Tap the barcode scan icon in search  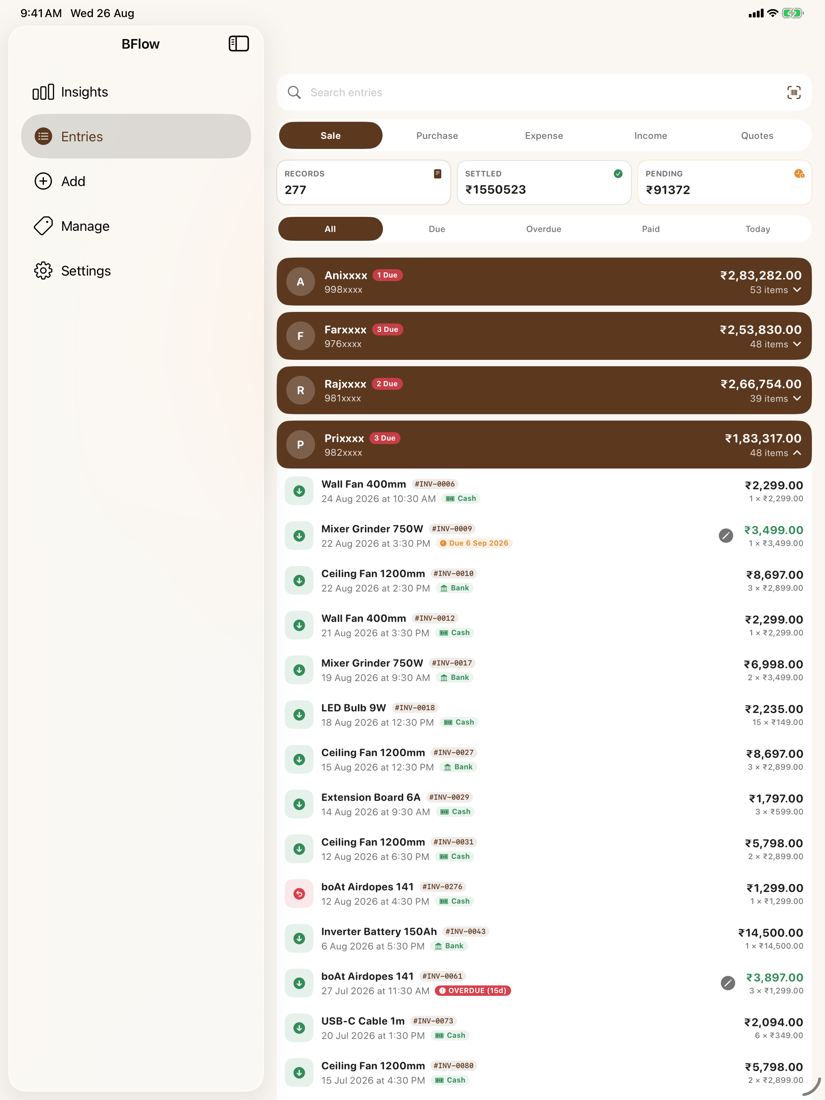[793, 93]
